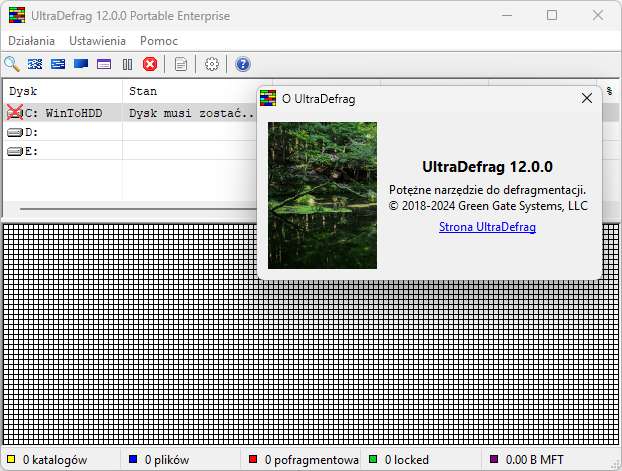The image size is (622, 471).
Task: Close the O UltraDefrag about dialog
Action: pos(587,98)
